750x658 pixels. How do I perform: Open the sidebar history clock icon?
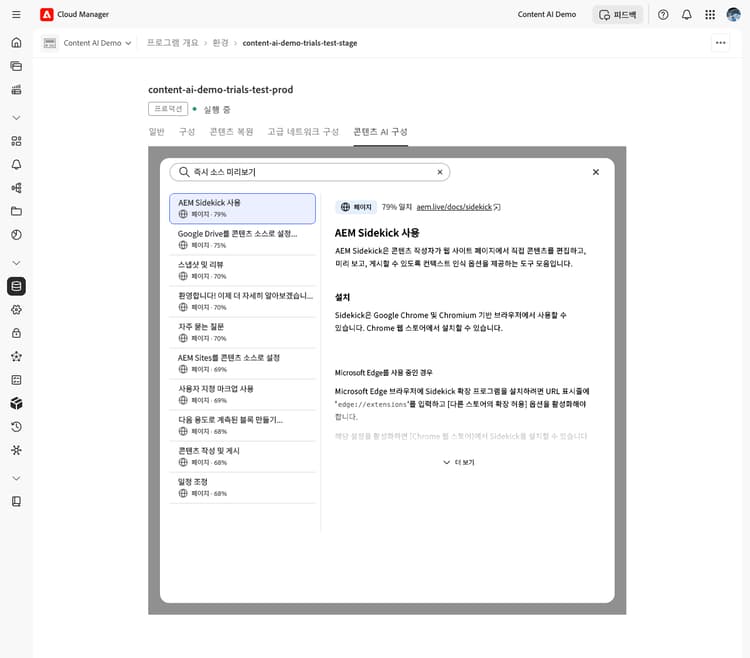(16, 427)
